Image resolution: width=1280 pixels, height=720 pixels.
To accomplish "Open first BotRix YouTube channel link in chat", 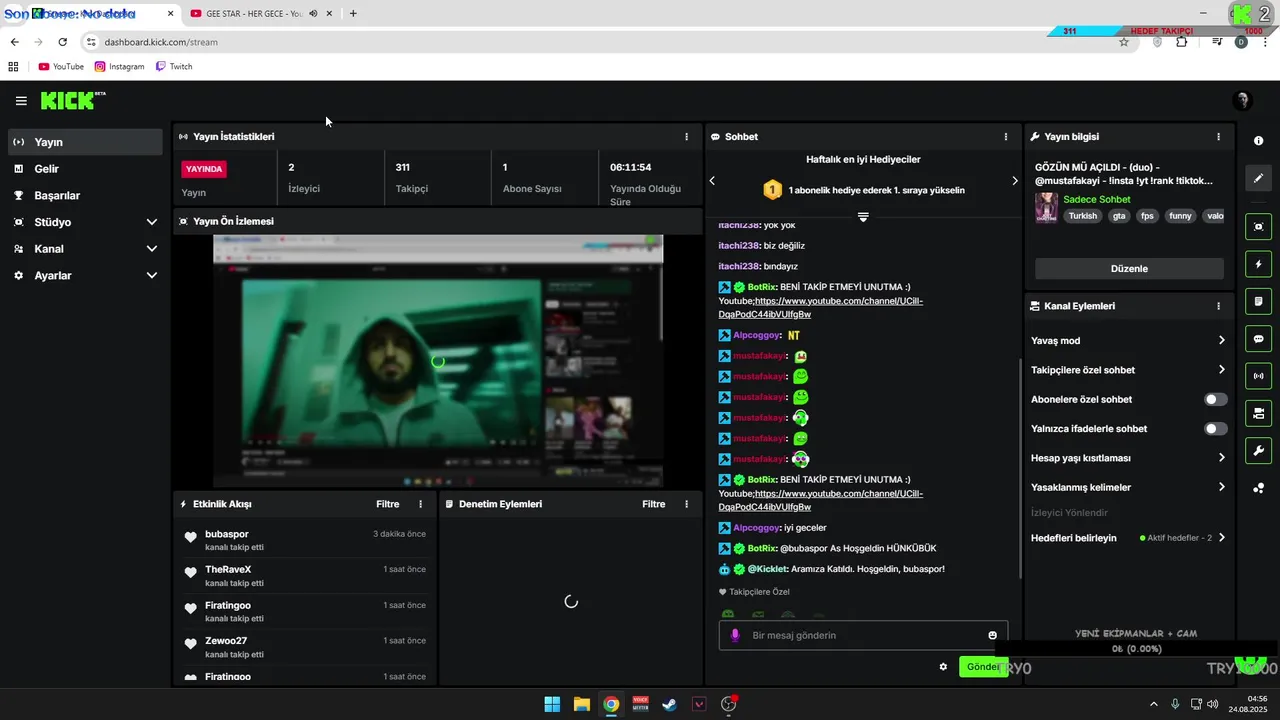I will [823, 307].
